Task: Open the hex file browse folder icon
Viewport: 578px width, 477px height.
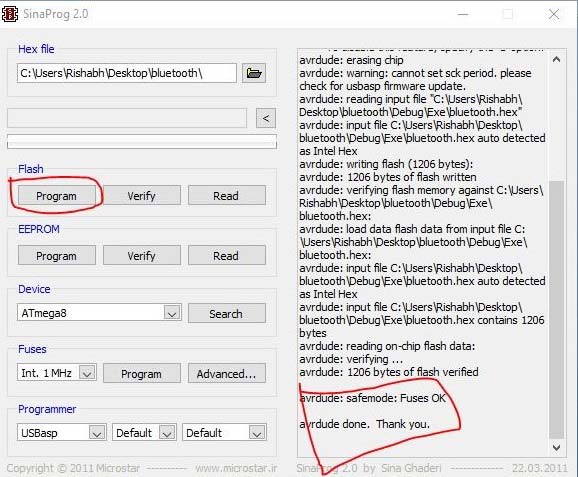Action: coord(254,73)
